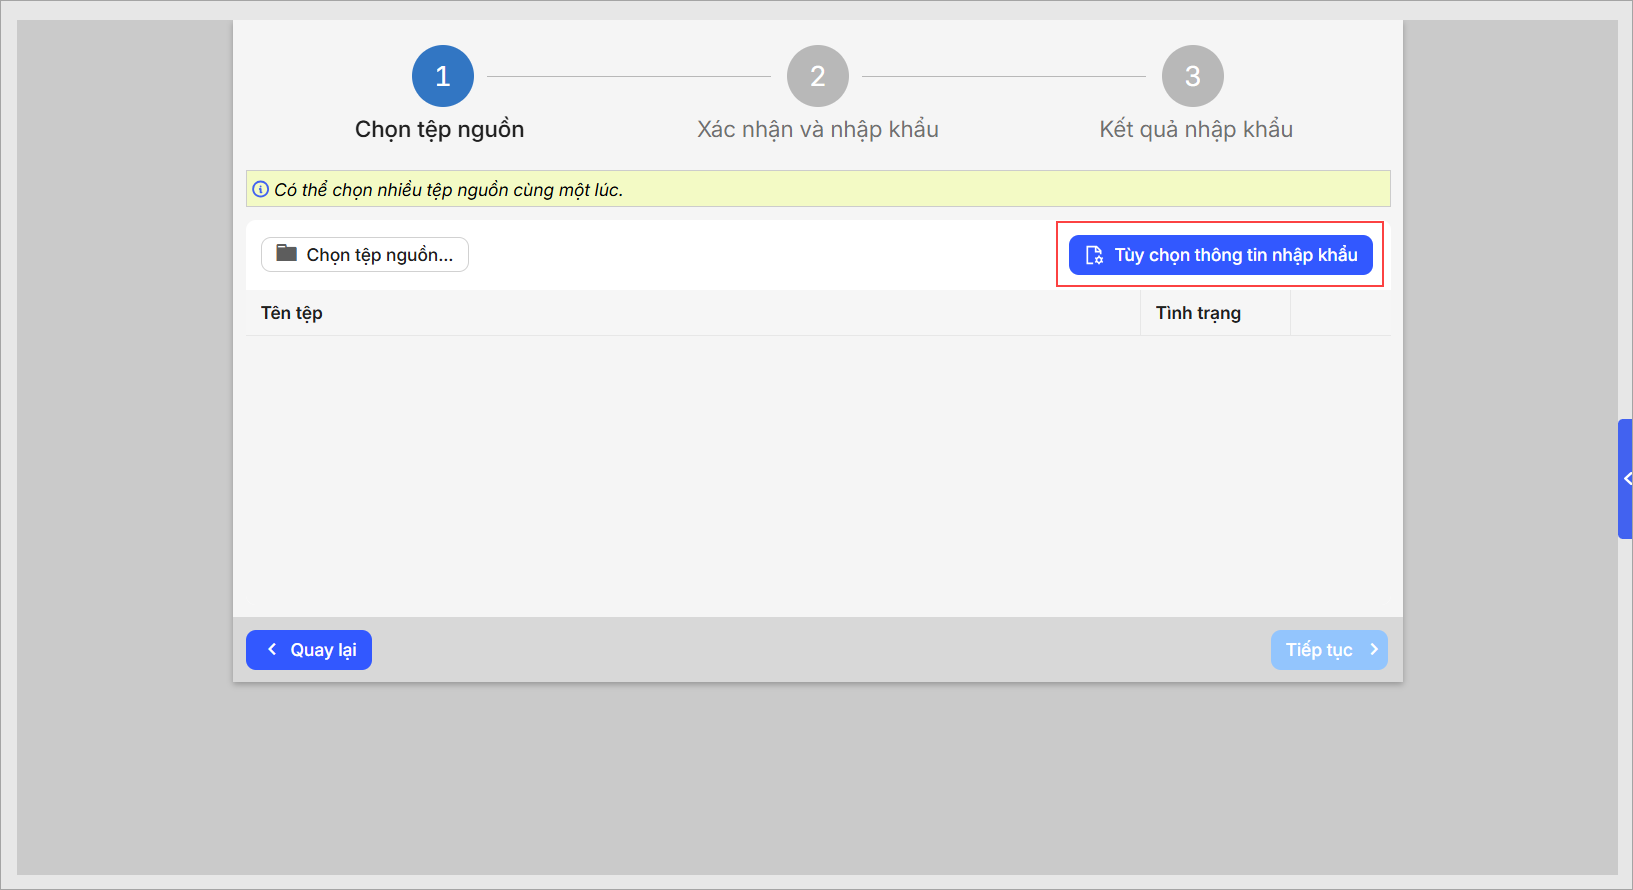Open 'Tùy chọn thông tin nhập khẩu' options
The height and width of the screenshot is (890, 1633).
pyautogui.click(x=1220, y=255)
